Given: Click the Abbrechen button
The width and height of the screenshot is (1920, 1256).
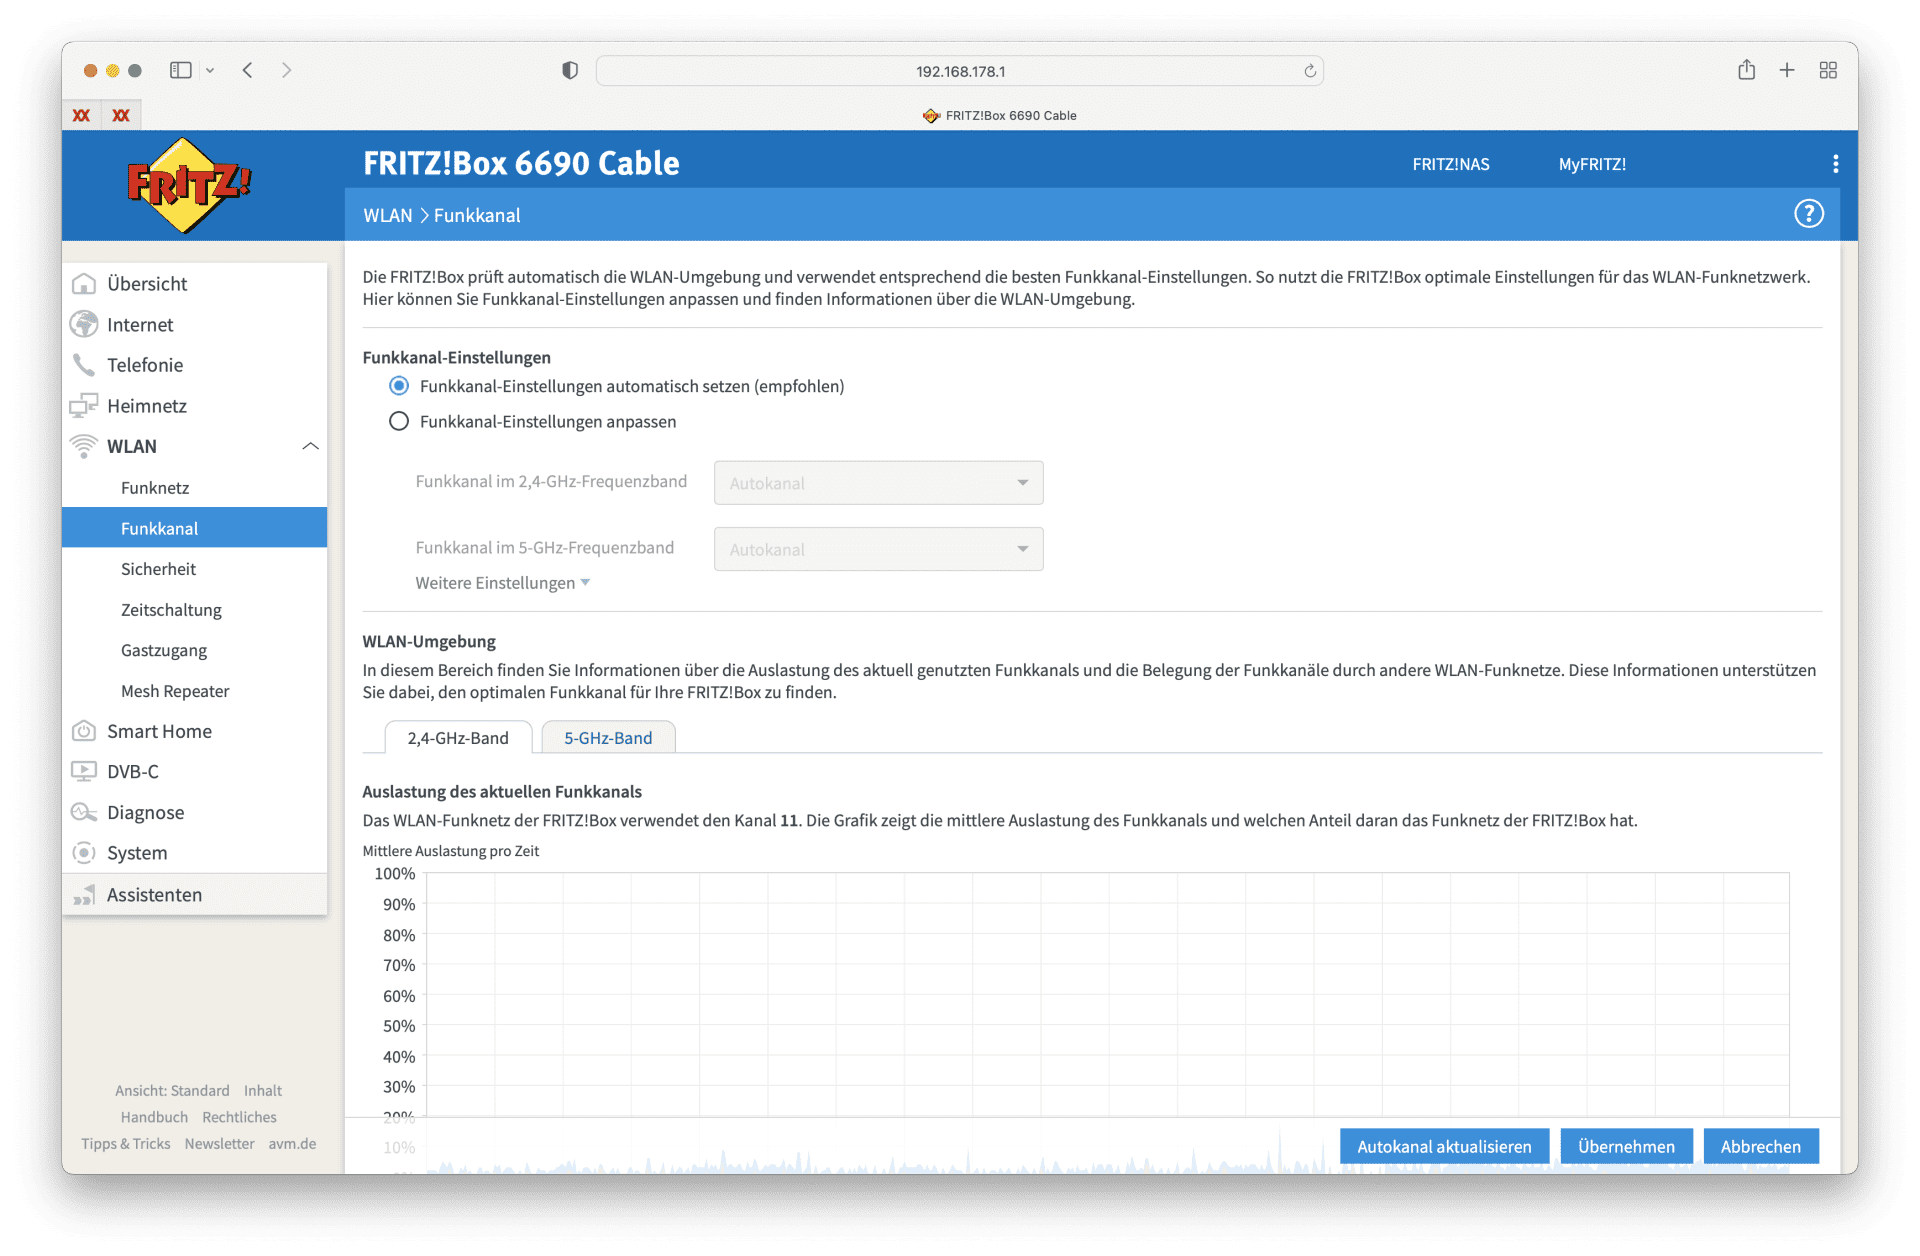Looking at the screenshot, I should 1760,1146.
